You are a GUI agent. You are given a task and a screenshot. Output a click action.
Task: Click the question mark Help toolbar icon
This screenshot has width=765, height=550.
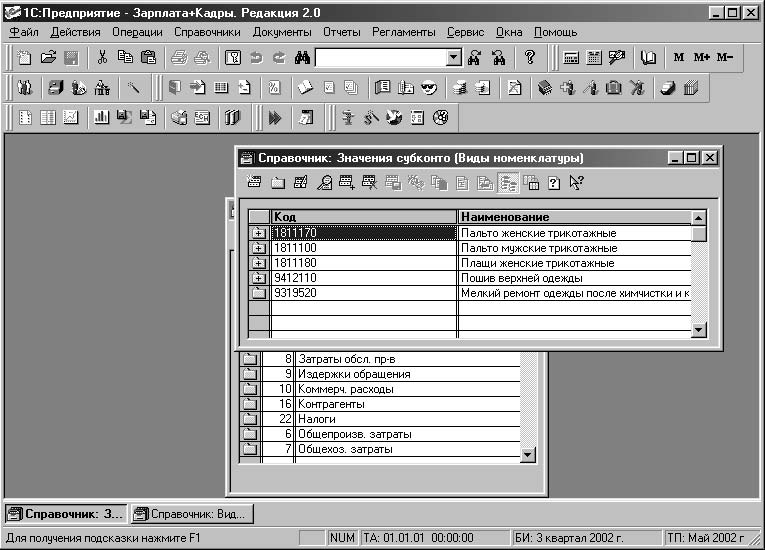tap(530, 58)
